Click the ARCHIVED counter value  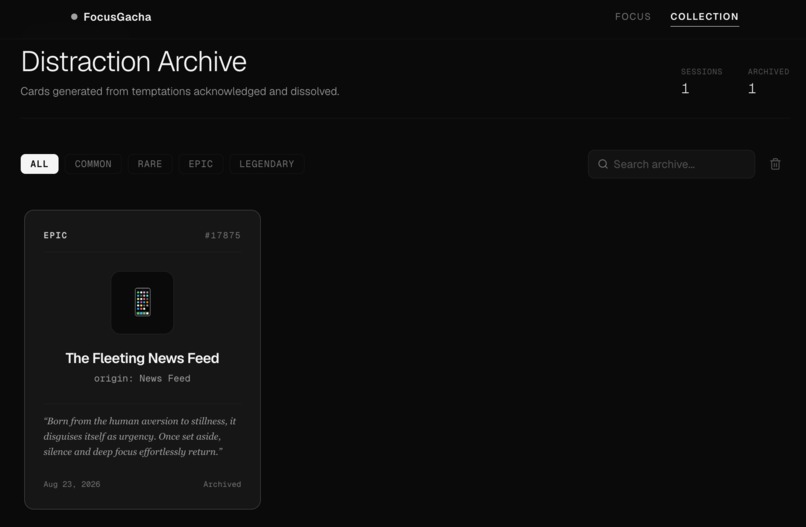752,89
